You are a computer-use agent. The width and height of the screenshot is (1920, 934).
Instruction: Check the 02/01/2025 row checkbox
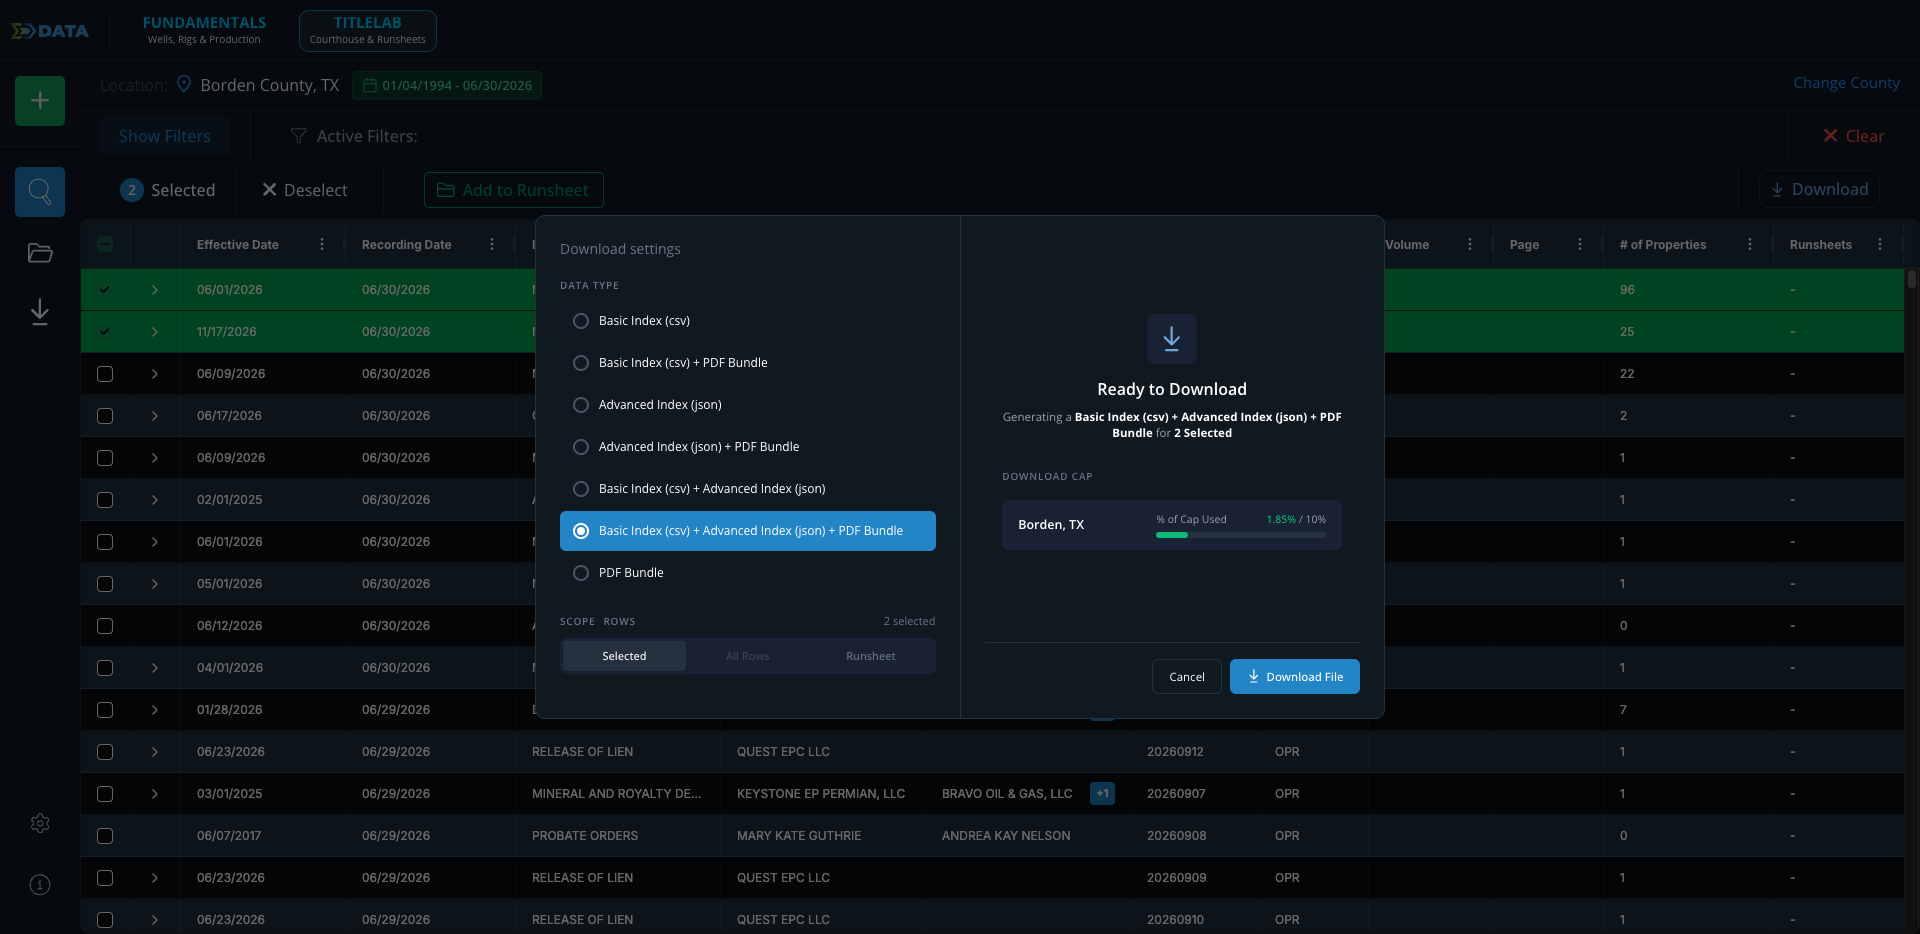(105, 500)
